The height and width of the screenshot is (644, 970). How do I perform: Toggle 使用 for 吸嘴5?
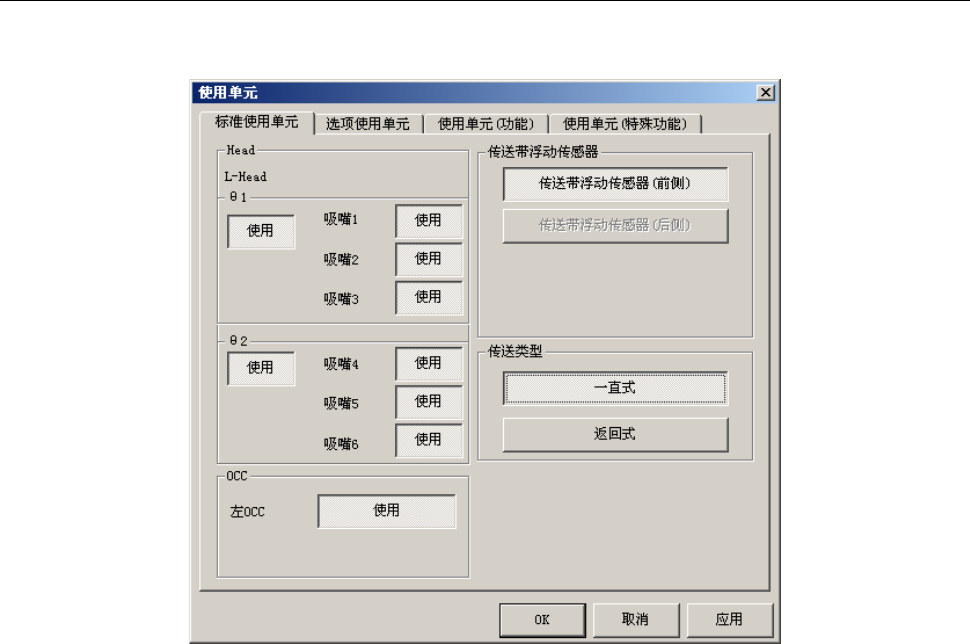[x=429, y=402]
